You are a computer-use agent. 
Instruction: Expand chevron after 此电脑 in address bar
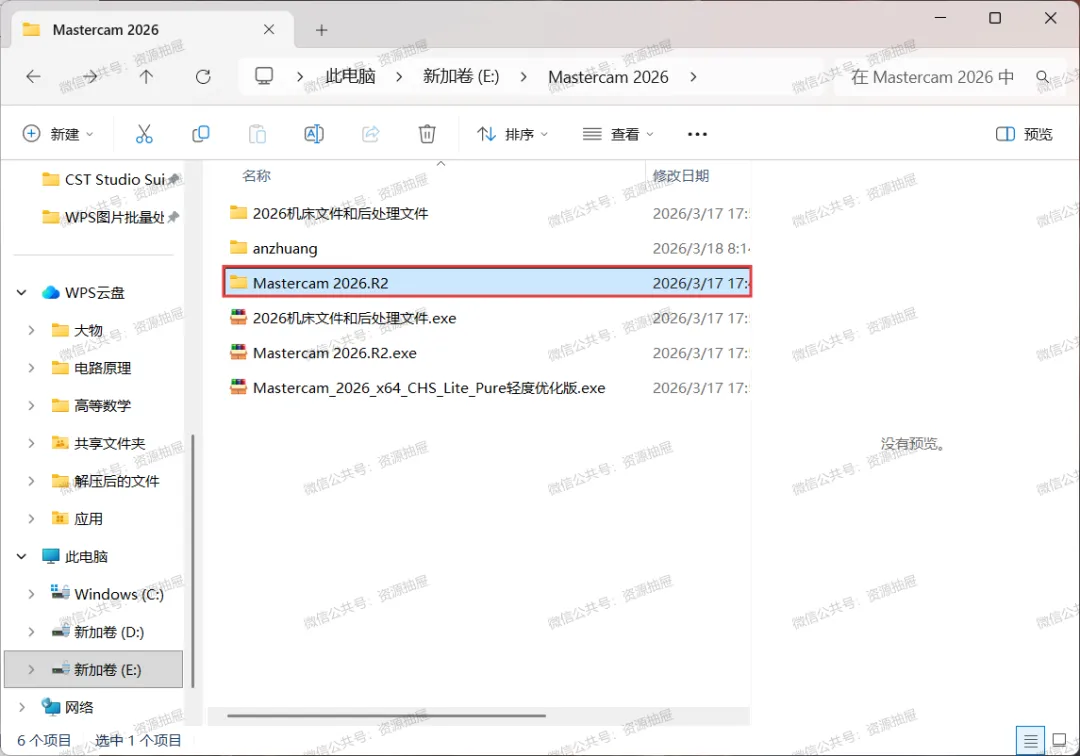[x=399, y=76]
